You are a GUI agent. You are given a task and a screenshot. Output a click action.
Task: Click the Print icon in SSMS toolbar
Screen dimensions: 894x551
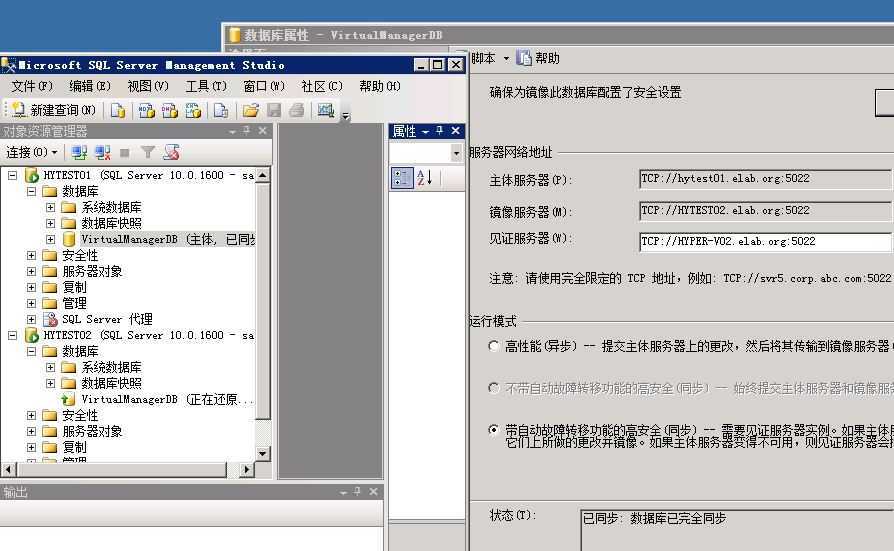(x=296, y=110)
